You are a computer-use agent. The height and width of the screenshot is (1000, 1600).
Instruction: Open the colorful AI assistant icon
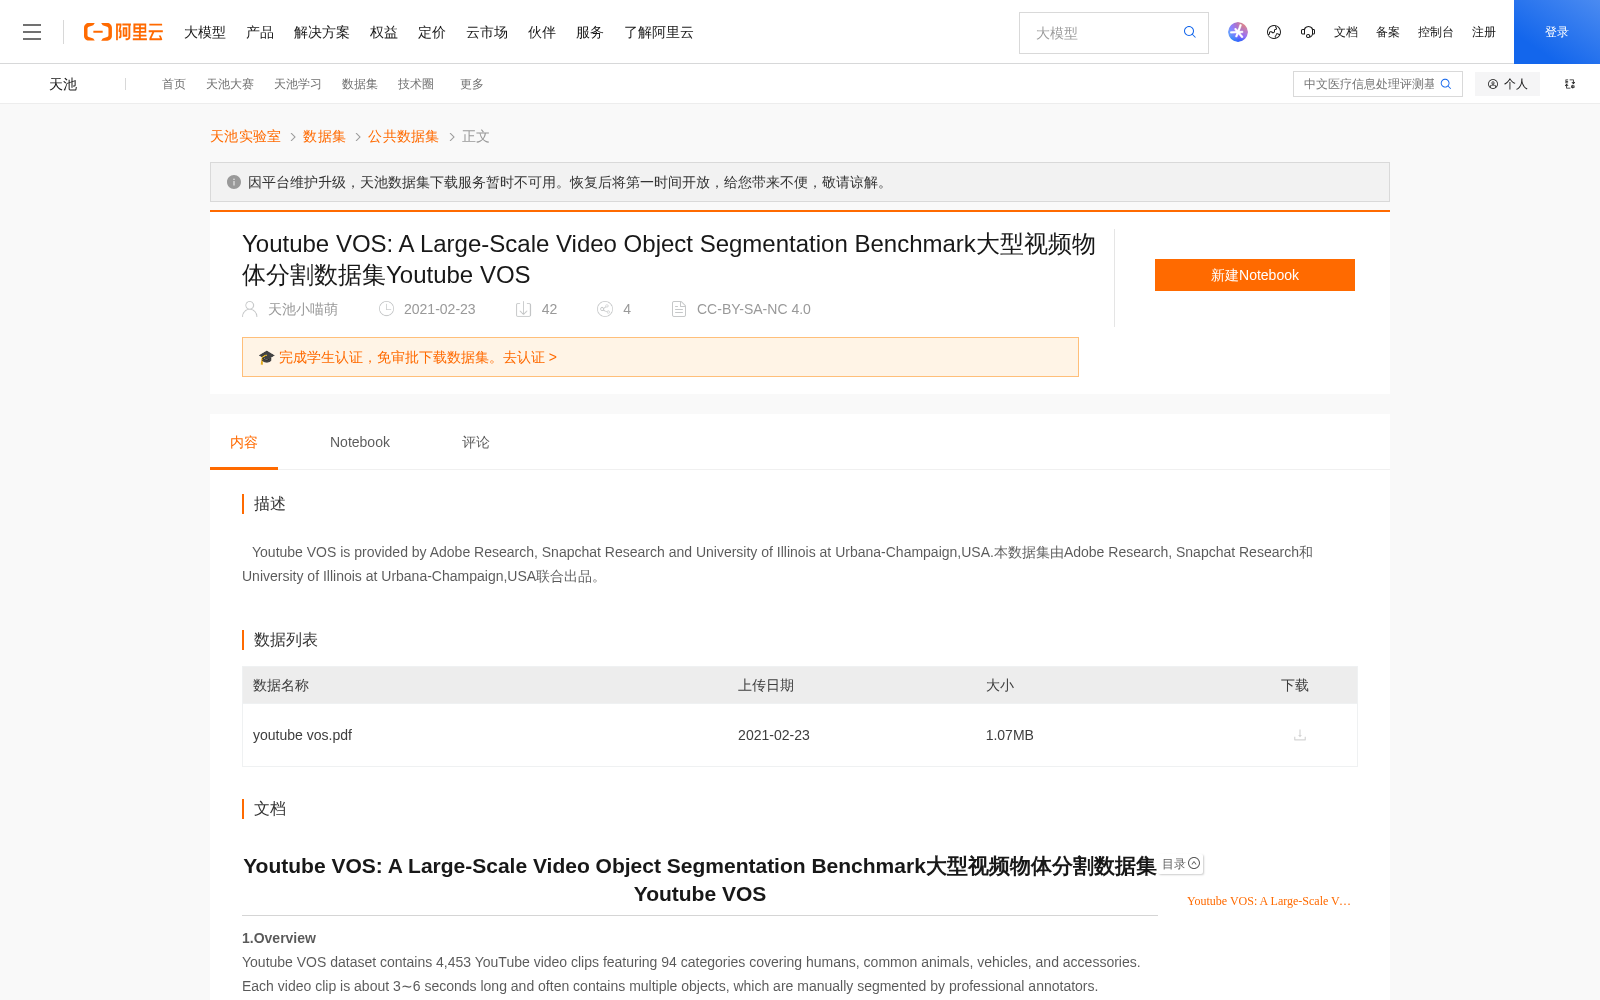[1238, 32]
